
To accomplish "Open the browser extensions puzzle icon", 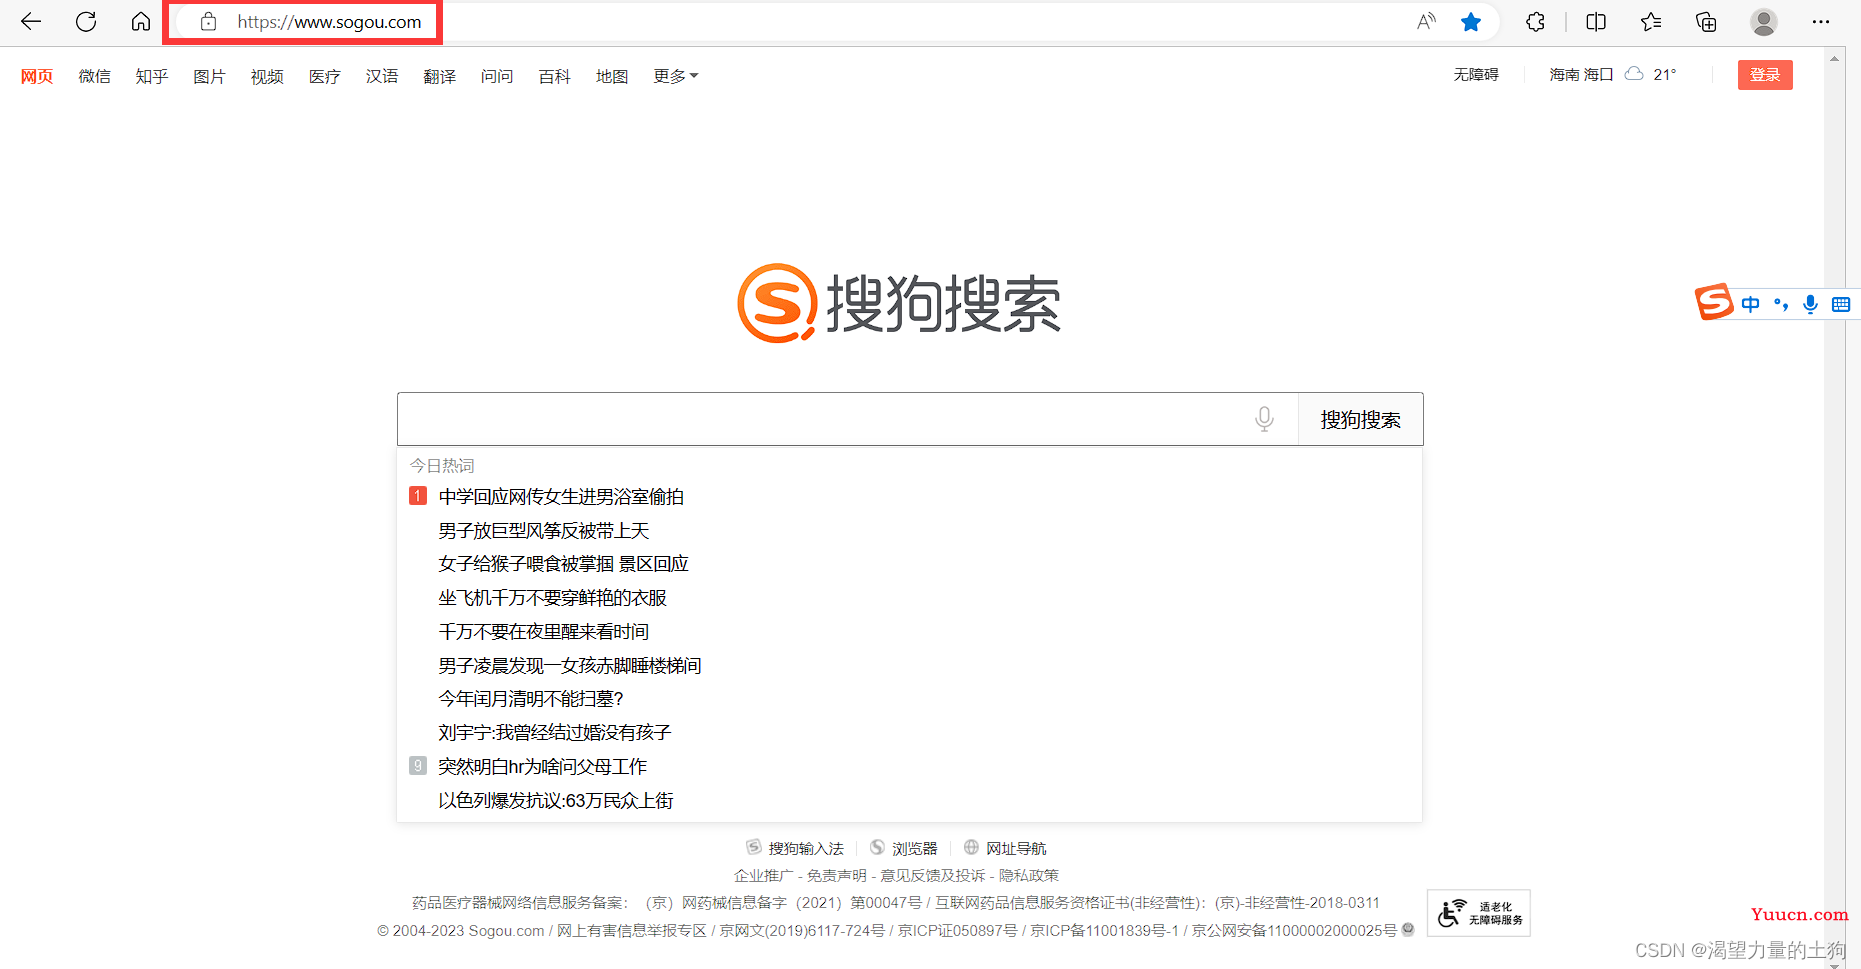I will pyautogui.click(x=1535, y=22).
